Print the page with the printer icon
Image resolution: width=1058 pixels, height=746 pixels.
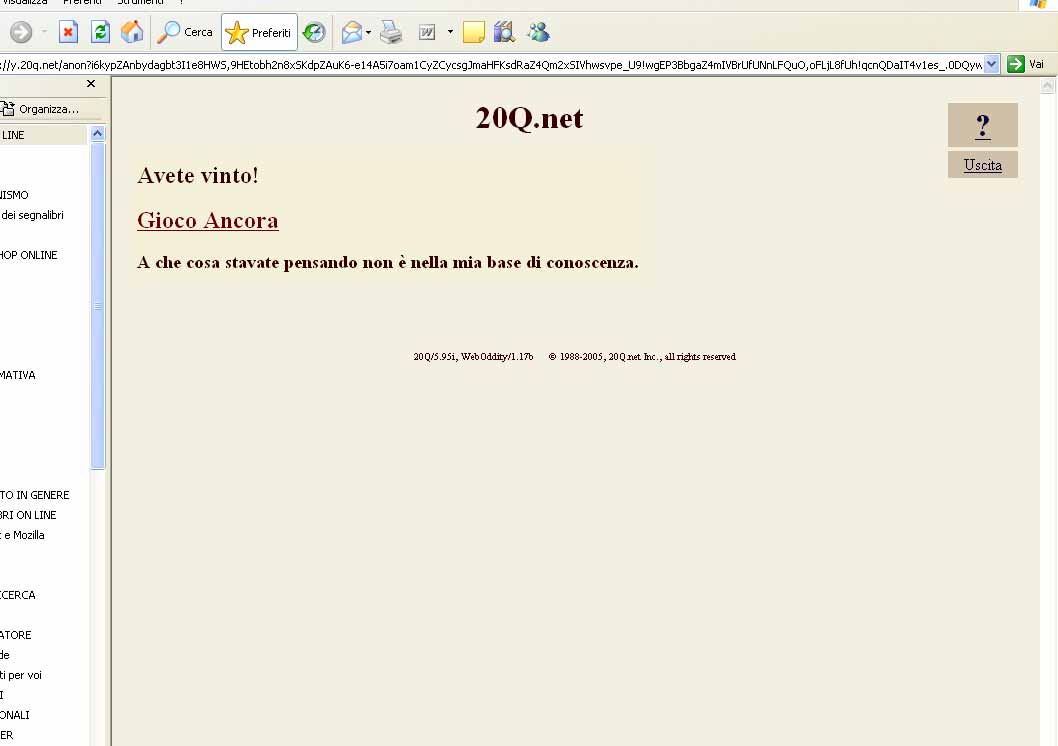click(x=391, y=32)
